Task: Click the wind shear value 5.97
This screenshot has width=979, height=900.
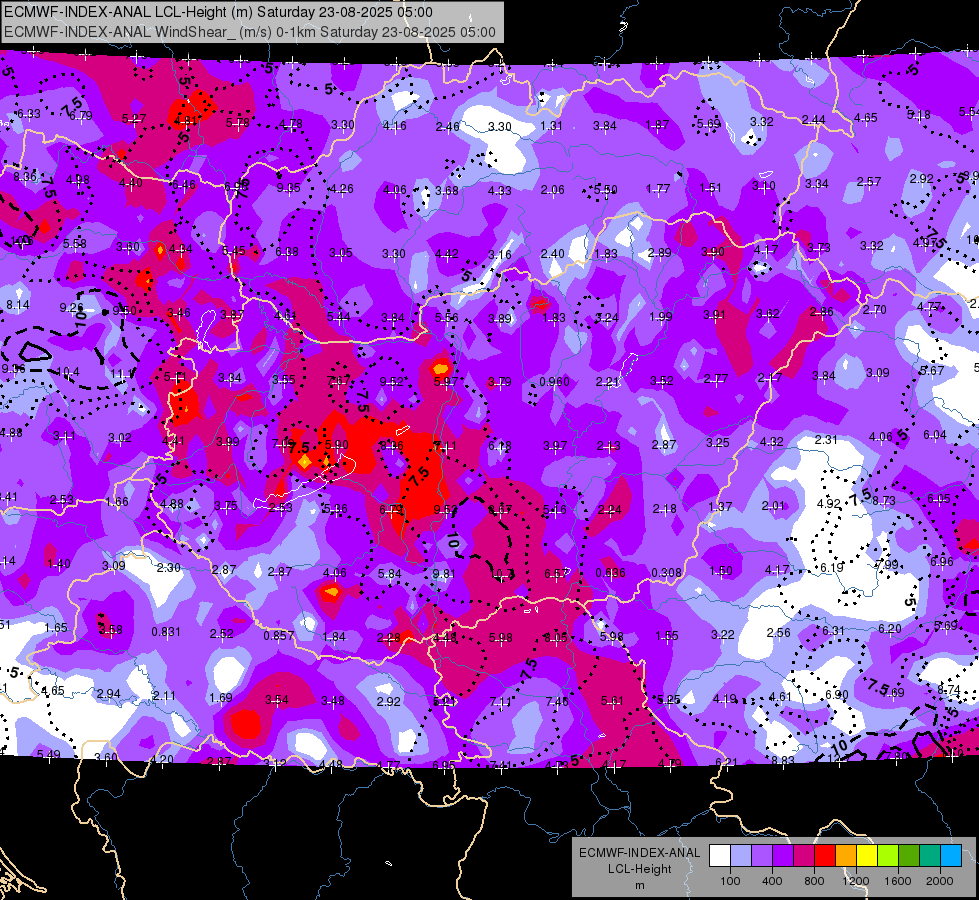Action: (x=446, y=382)
